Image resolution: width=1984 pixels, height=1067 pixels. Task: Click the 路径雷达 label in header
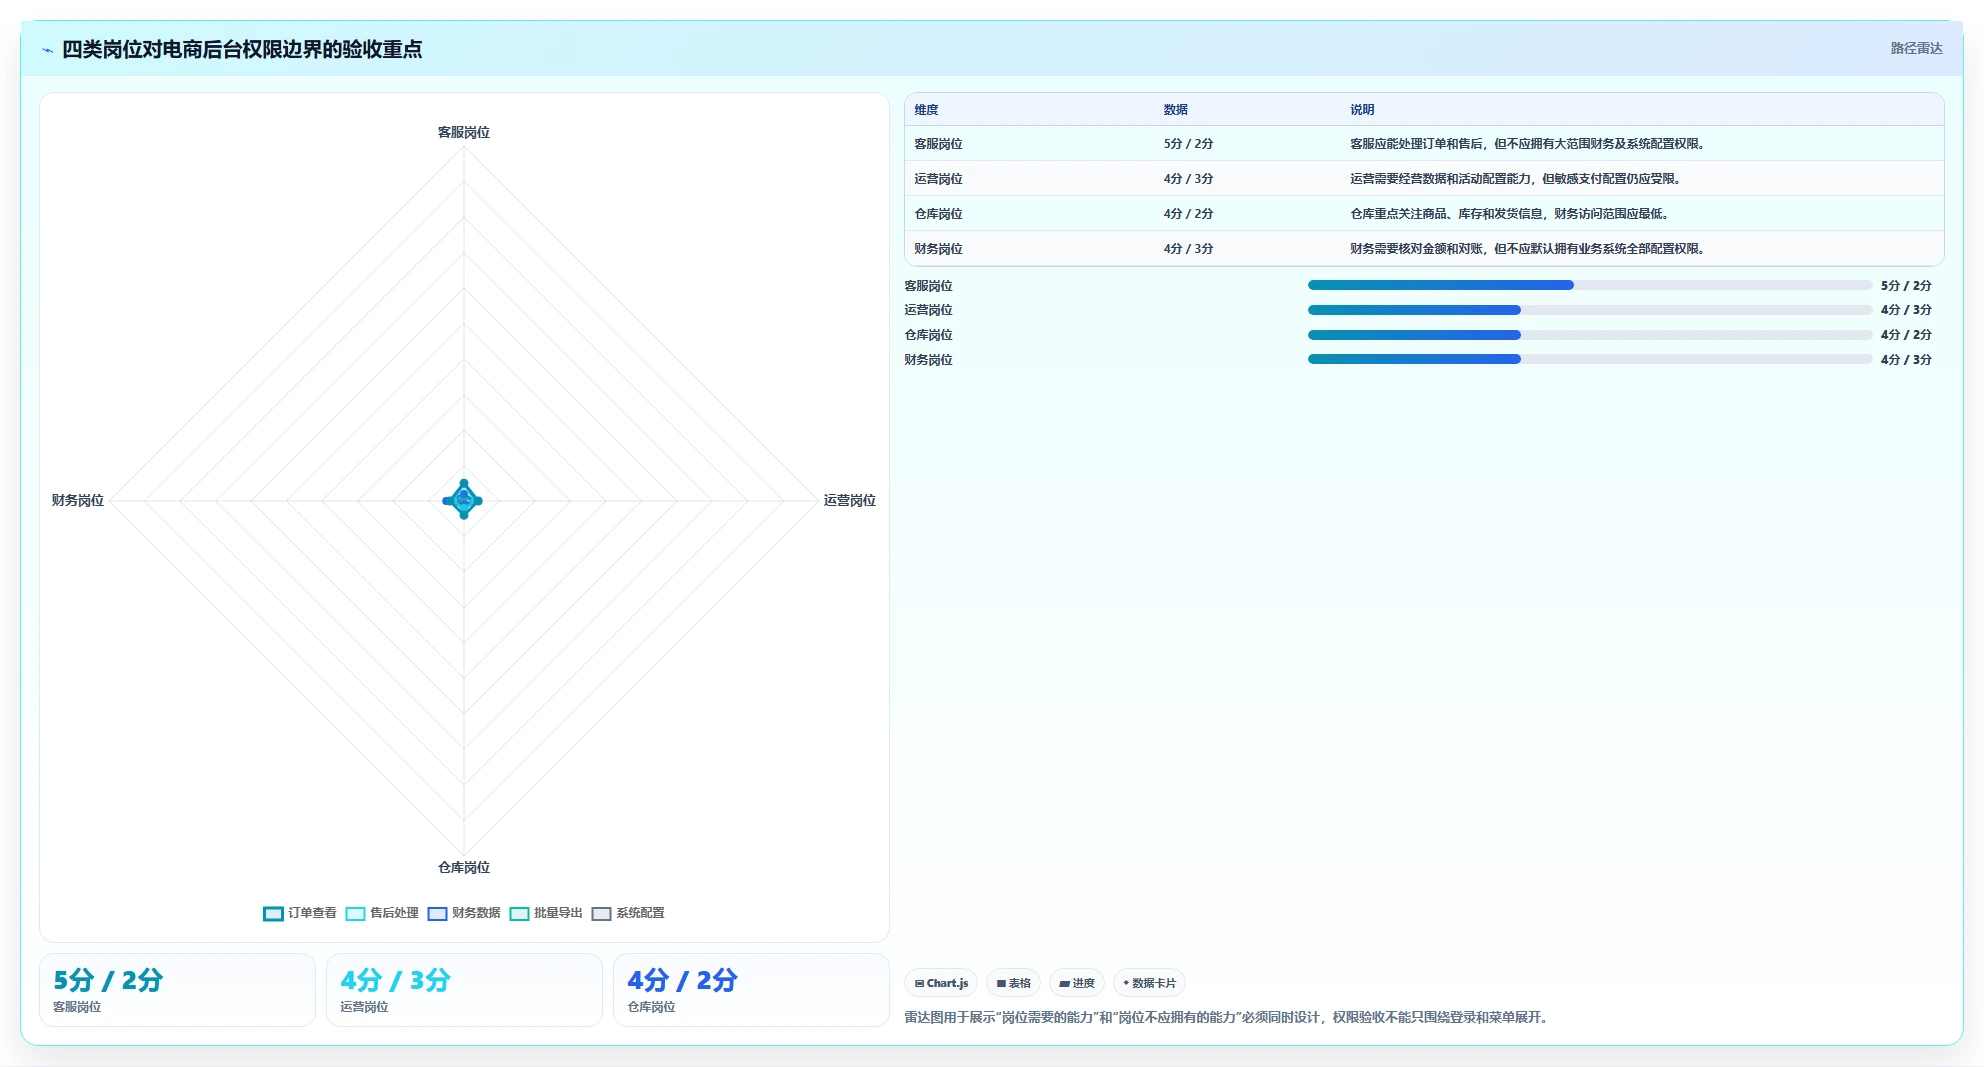pyautogui.click(x=1916, y=48)
